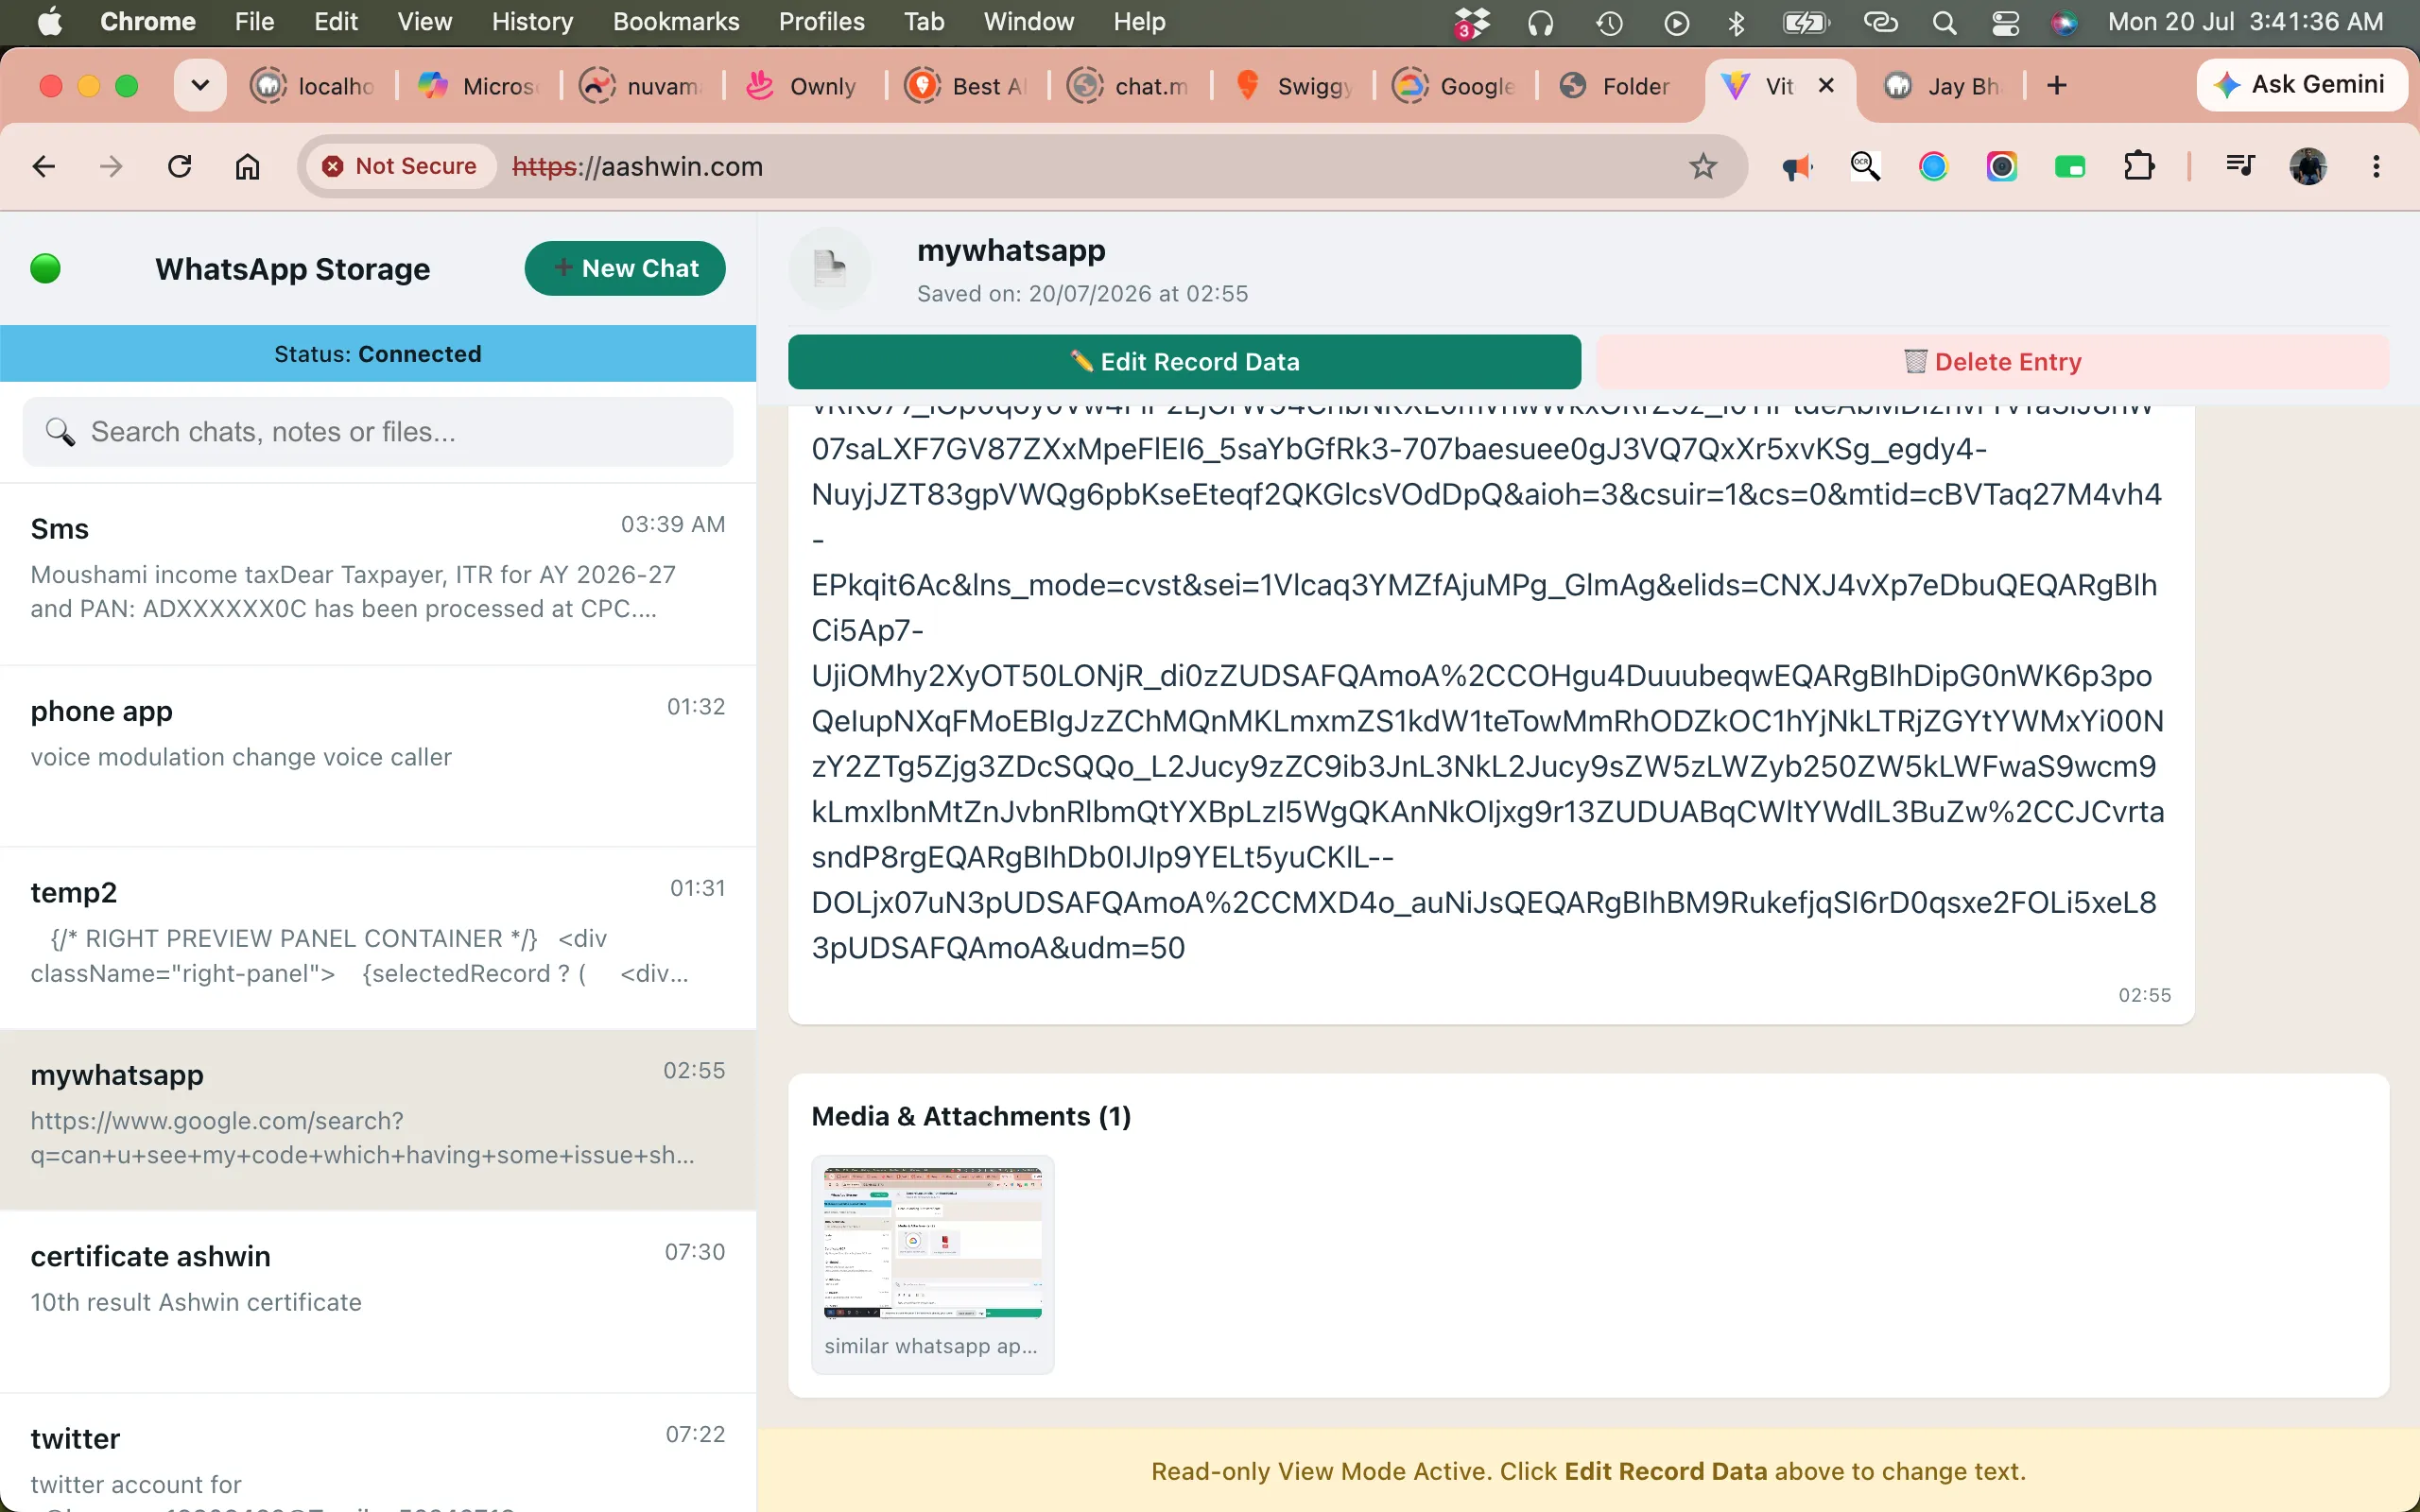Viewport: 2420px width, 1512px height.
Task: Click the camera lens extension icon
Action: click(x=2002, y=166)
